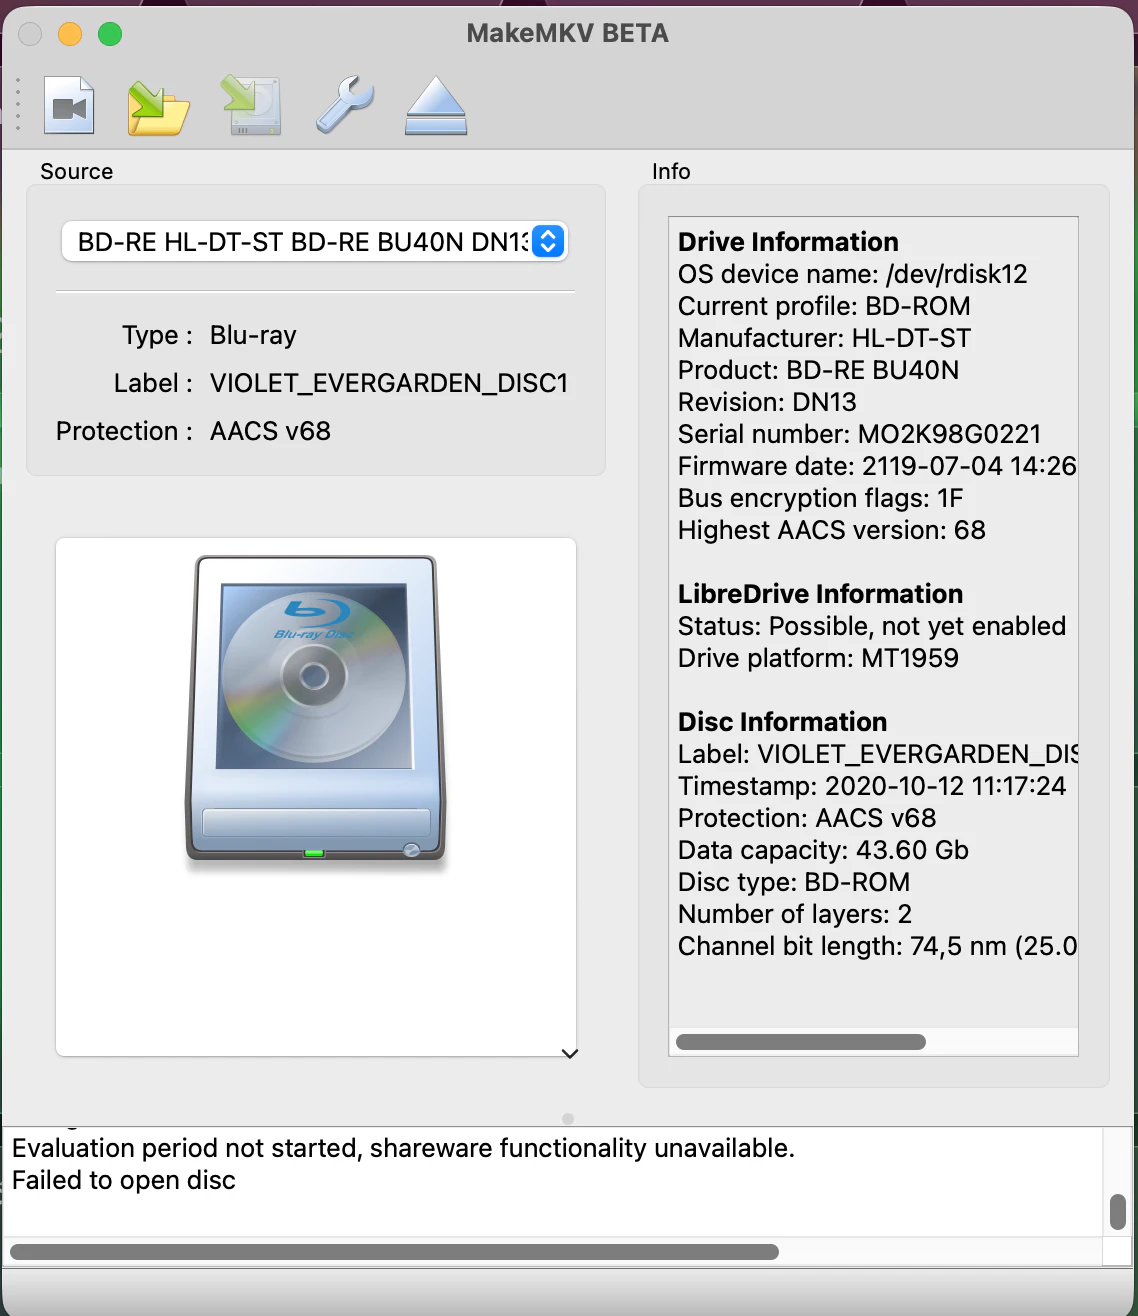Click the log panel horizontal scrollbar

[394, 1252]
